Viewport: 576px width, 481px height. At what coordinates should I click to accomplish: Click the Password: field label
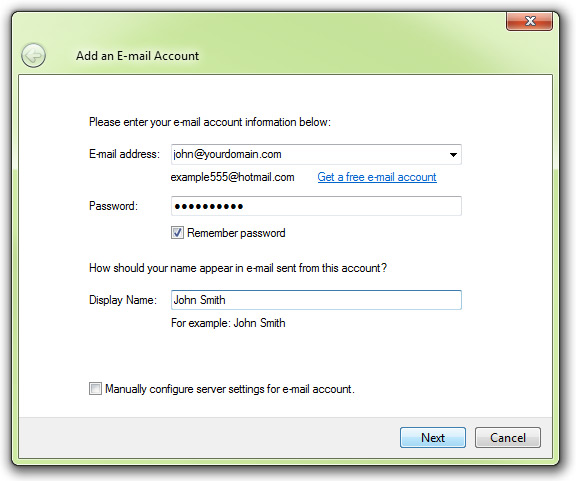(x=114, y=206)
